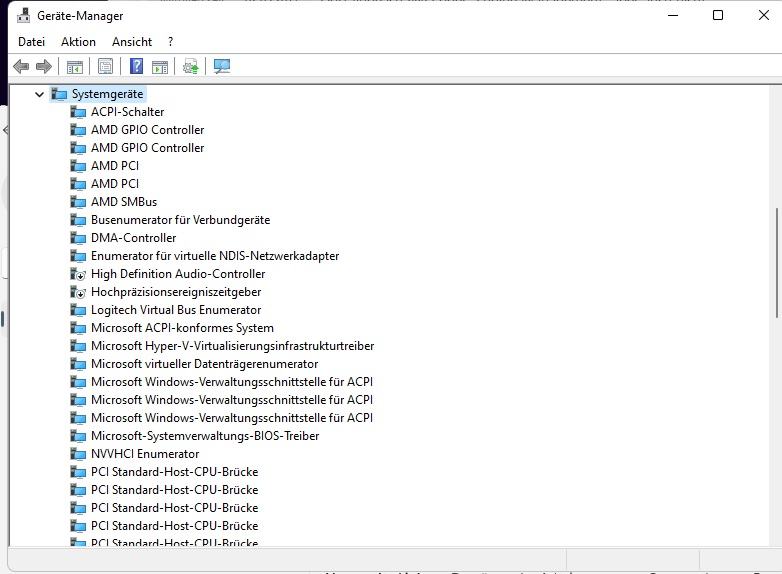
Task: Open the Datei menu
Action: tap(31, 42)
